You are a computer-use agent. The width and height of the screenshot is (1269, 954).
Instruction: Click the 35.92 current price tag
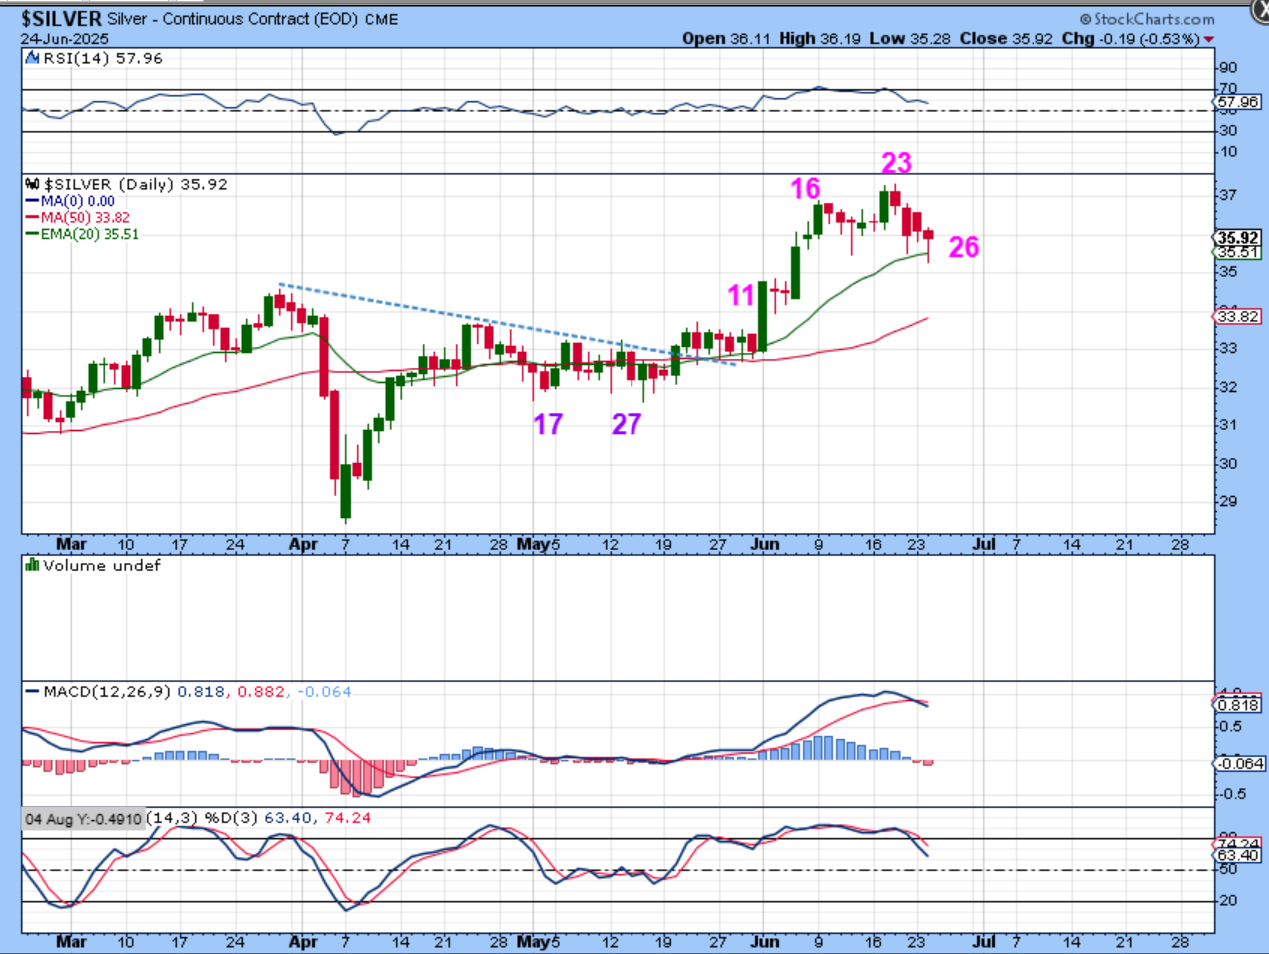point(1237,238)
